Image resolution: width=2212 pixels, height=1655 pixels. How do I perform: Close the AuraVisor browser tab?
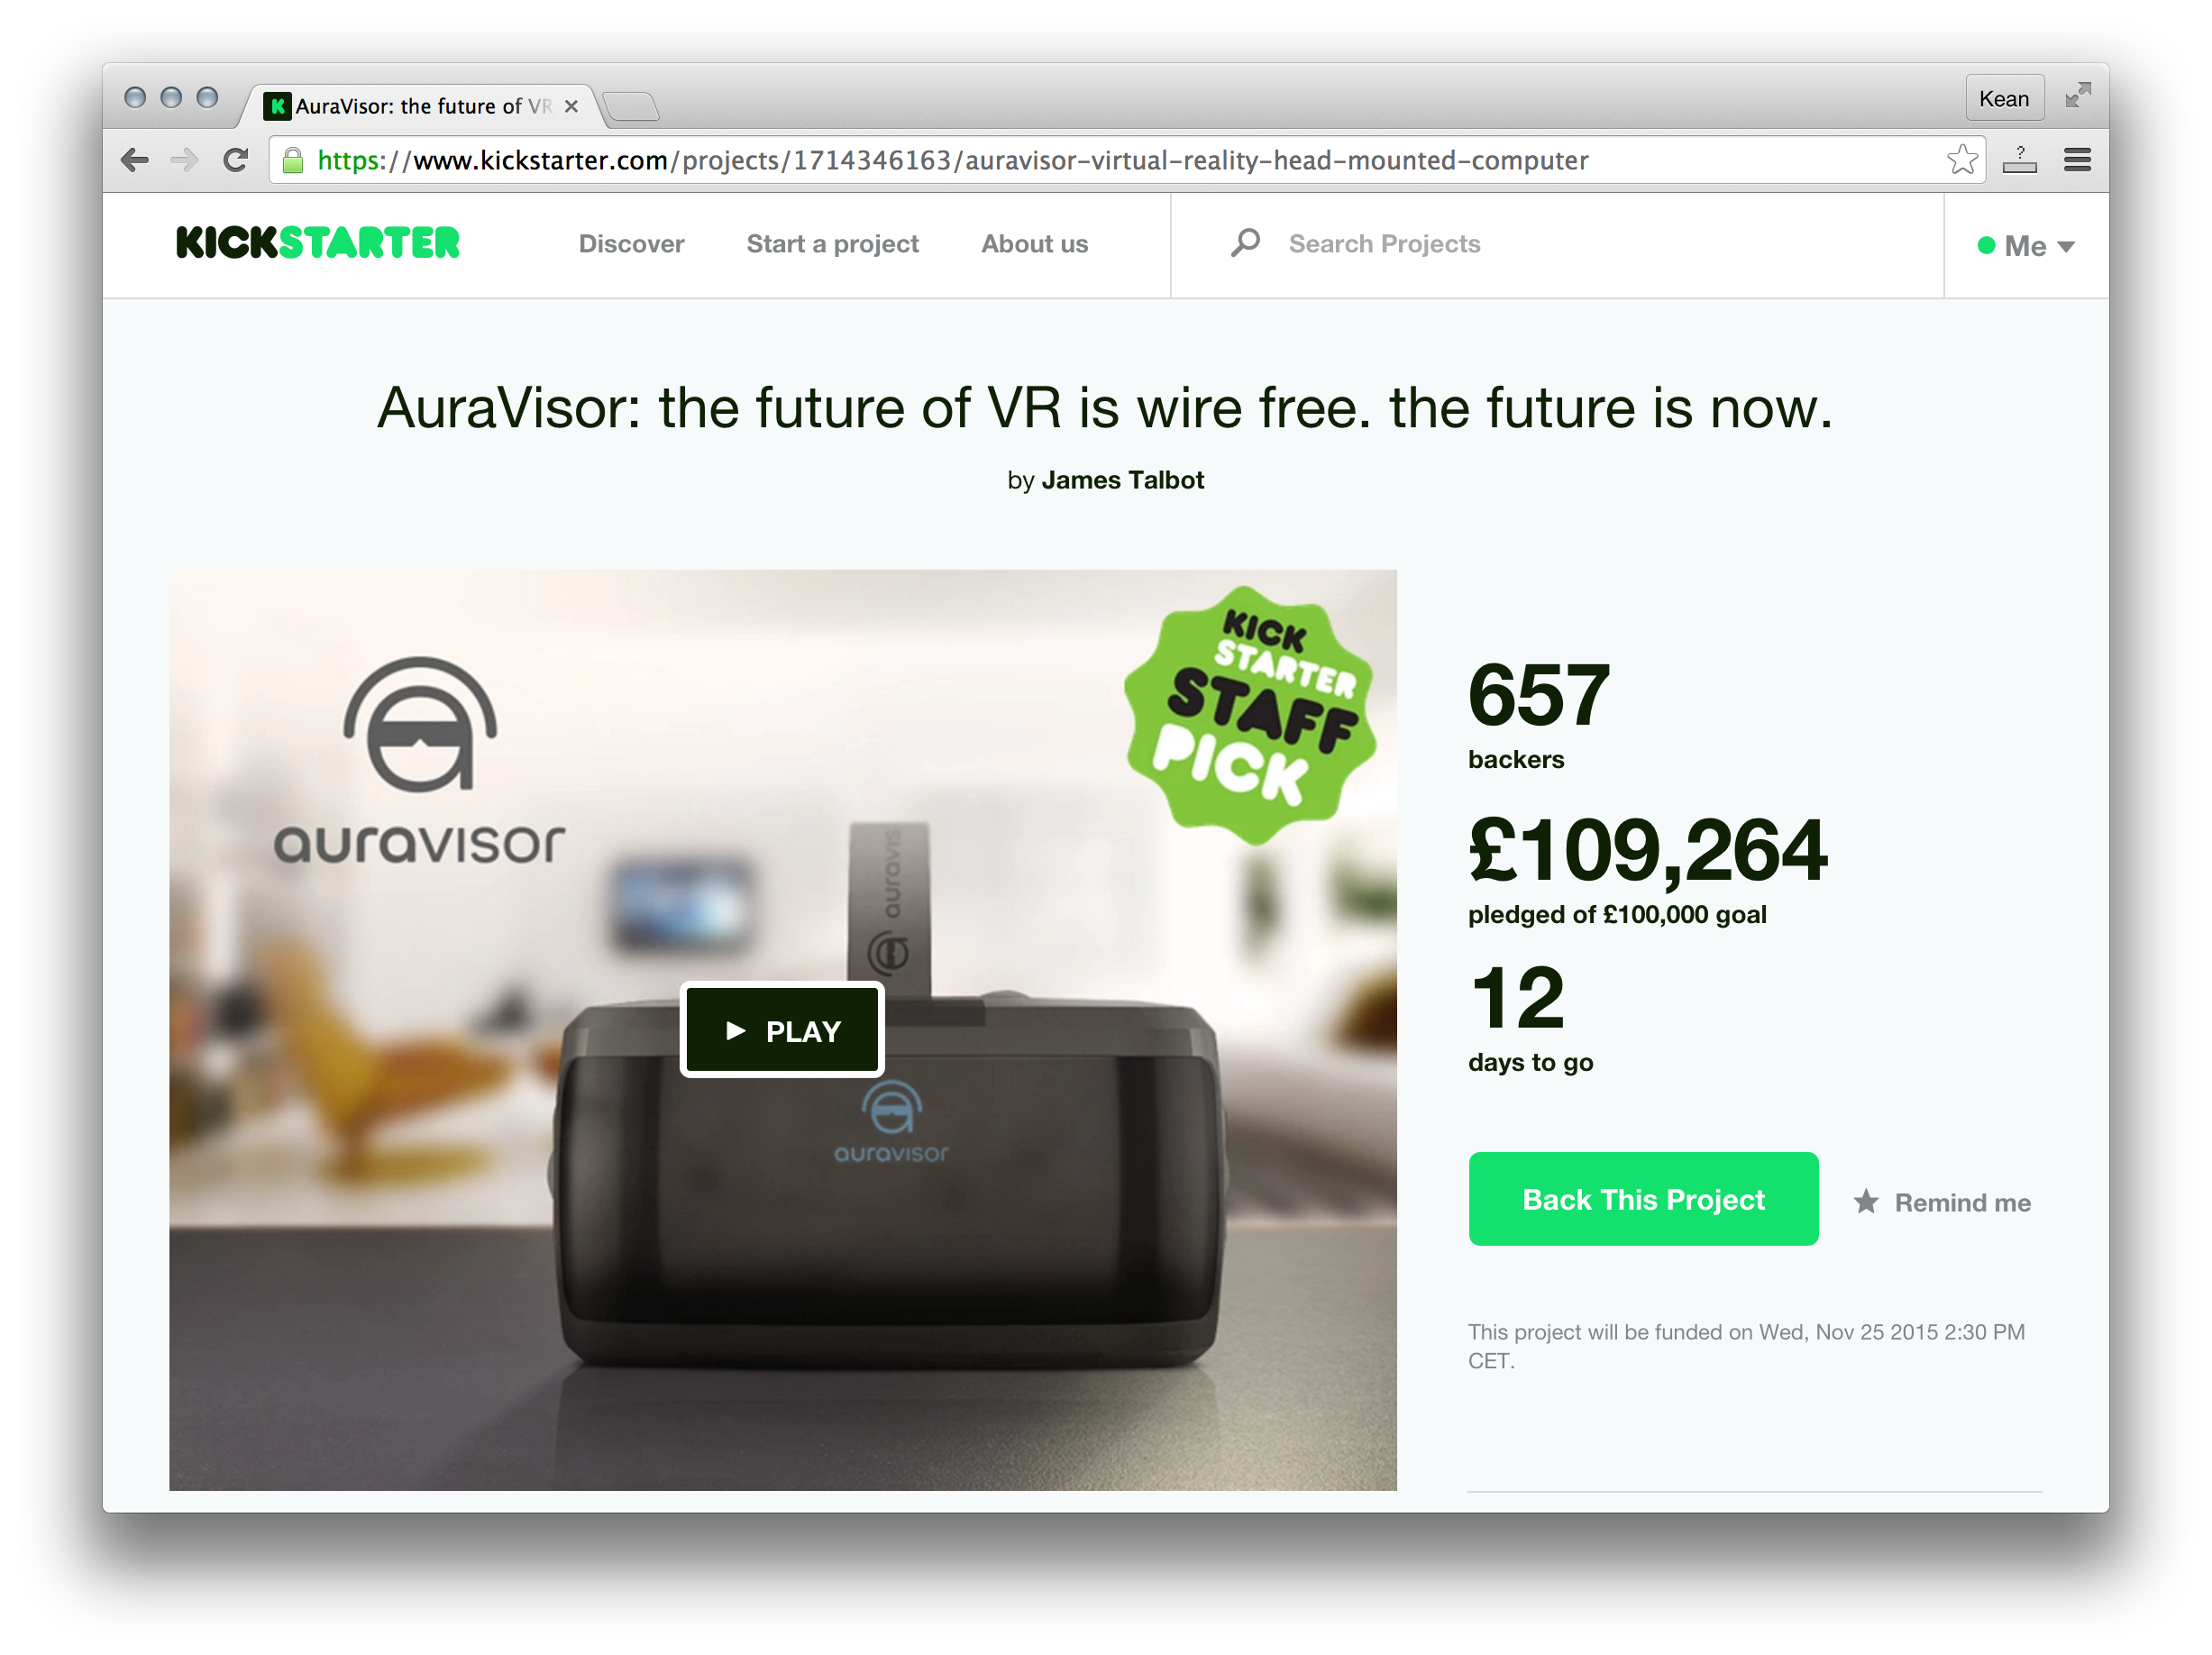[x=571, y=106]
